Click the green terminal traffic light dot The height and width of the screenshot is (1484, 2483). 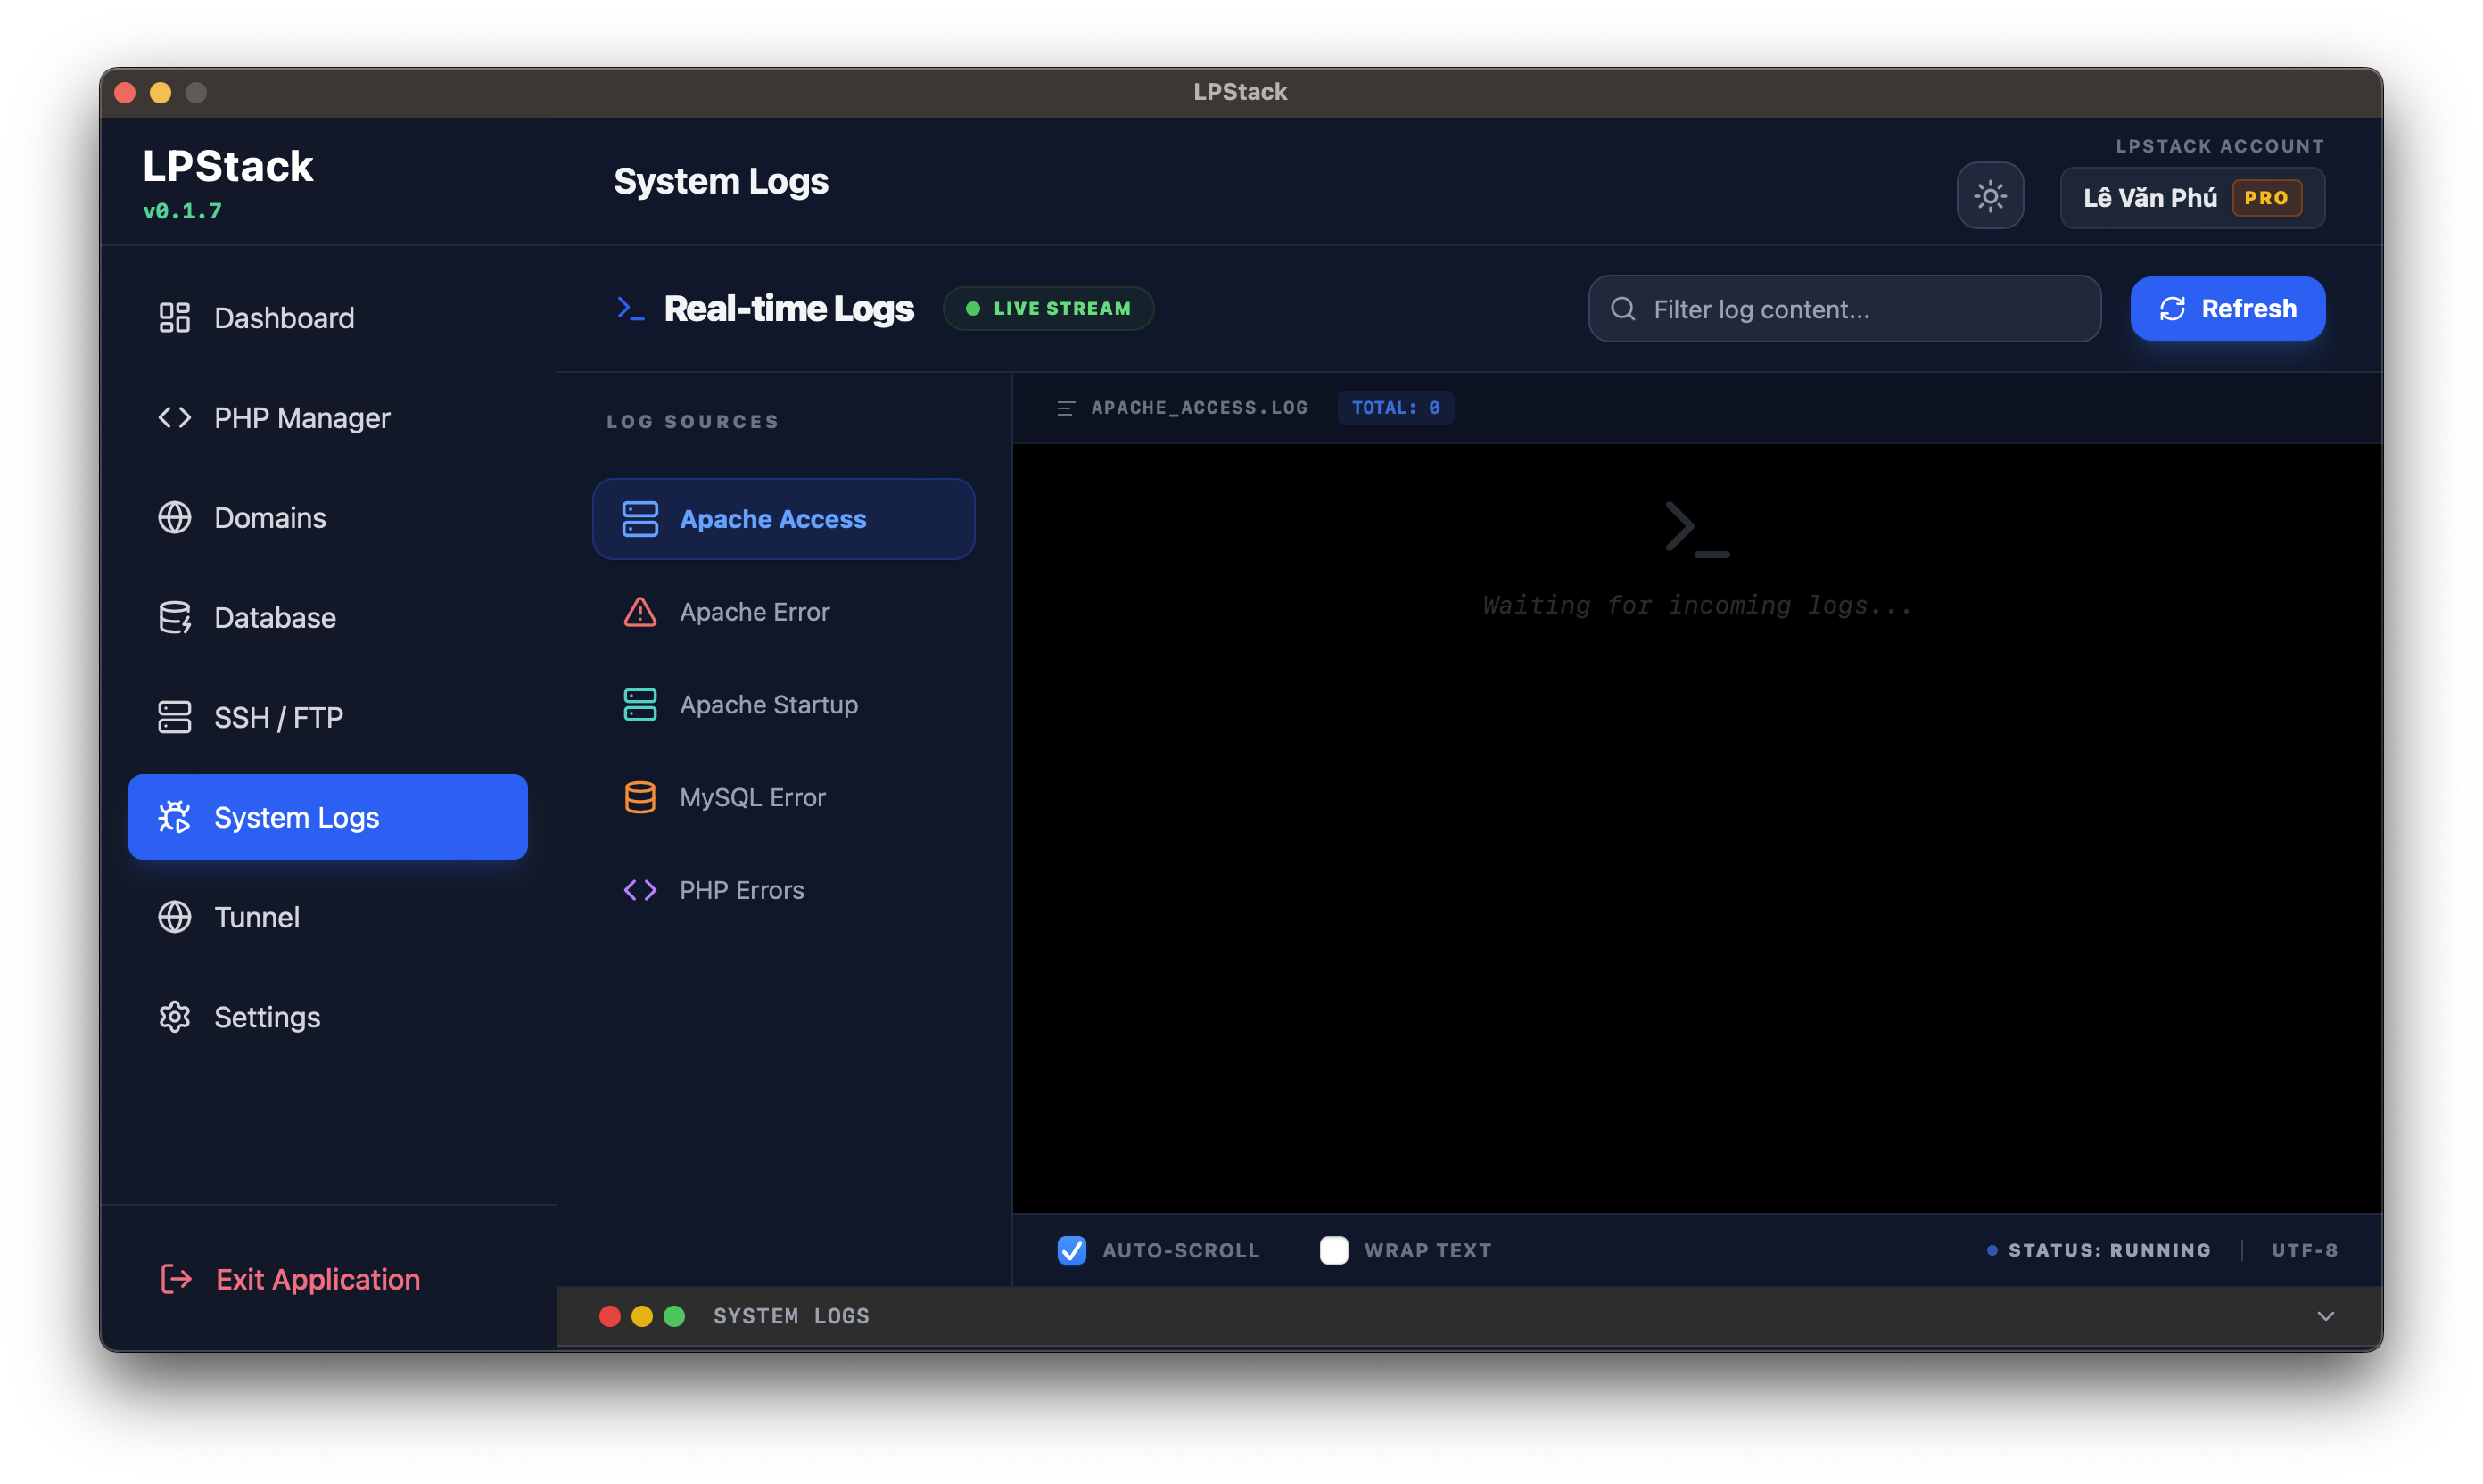pos(674,1315)
